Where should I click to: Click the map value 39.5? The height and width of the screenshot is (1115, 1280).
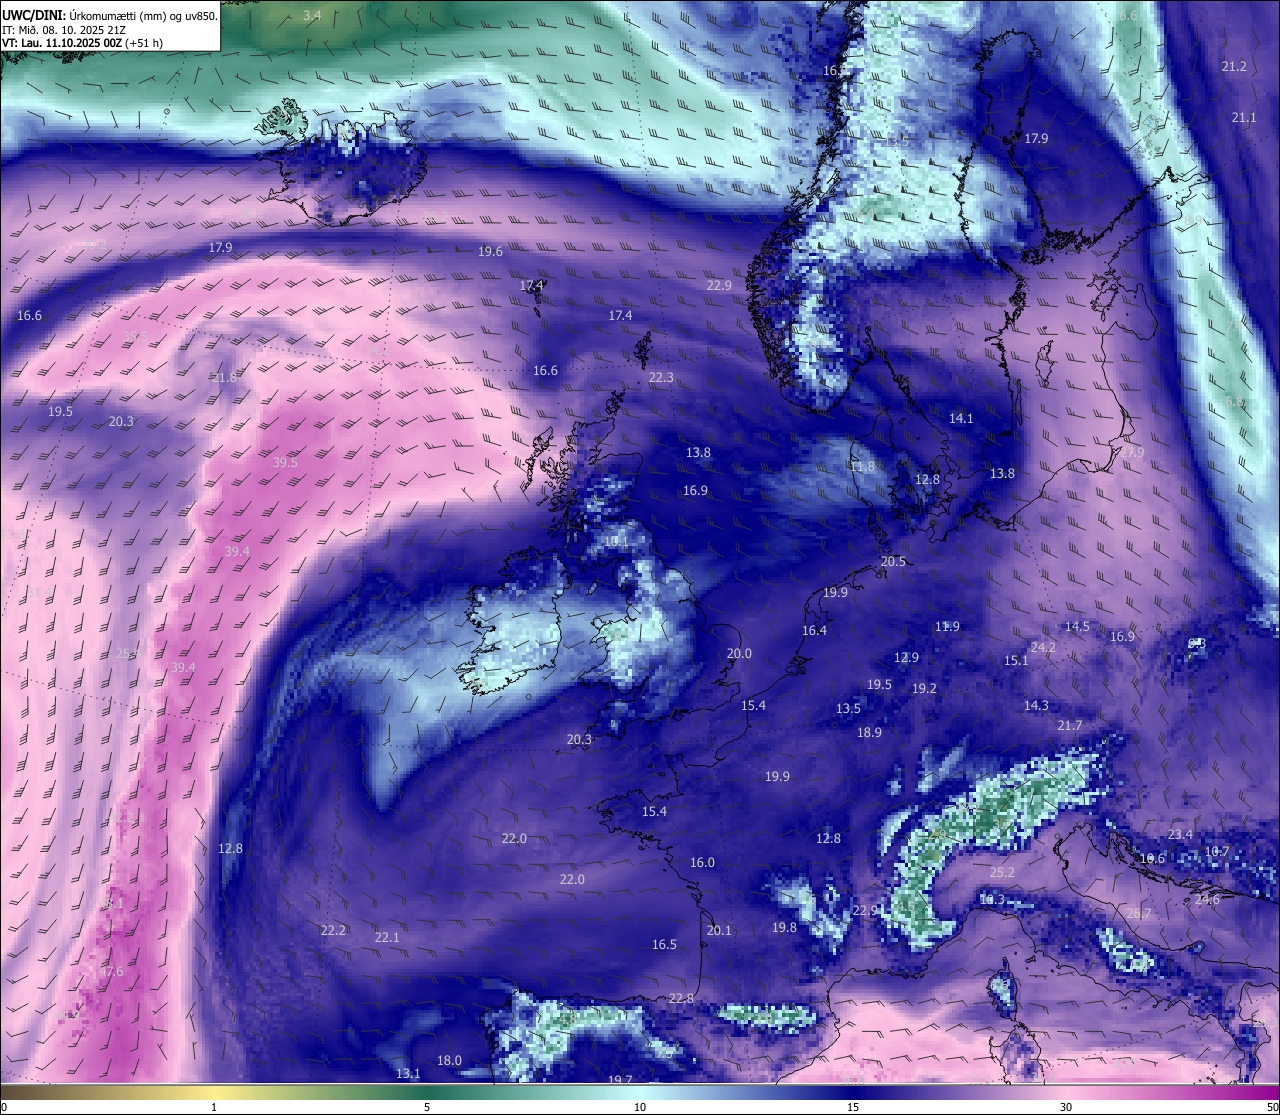pyautogui.click(x=285, y=462)
